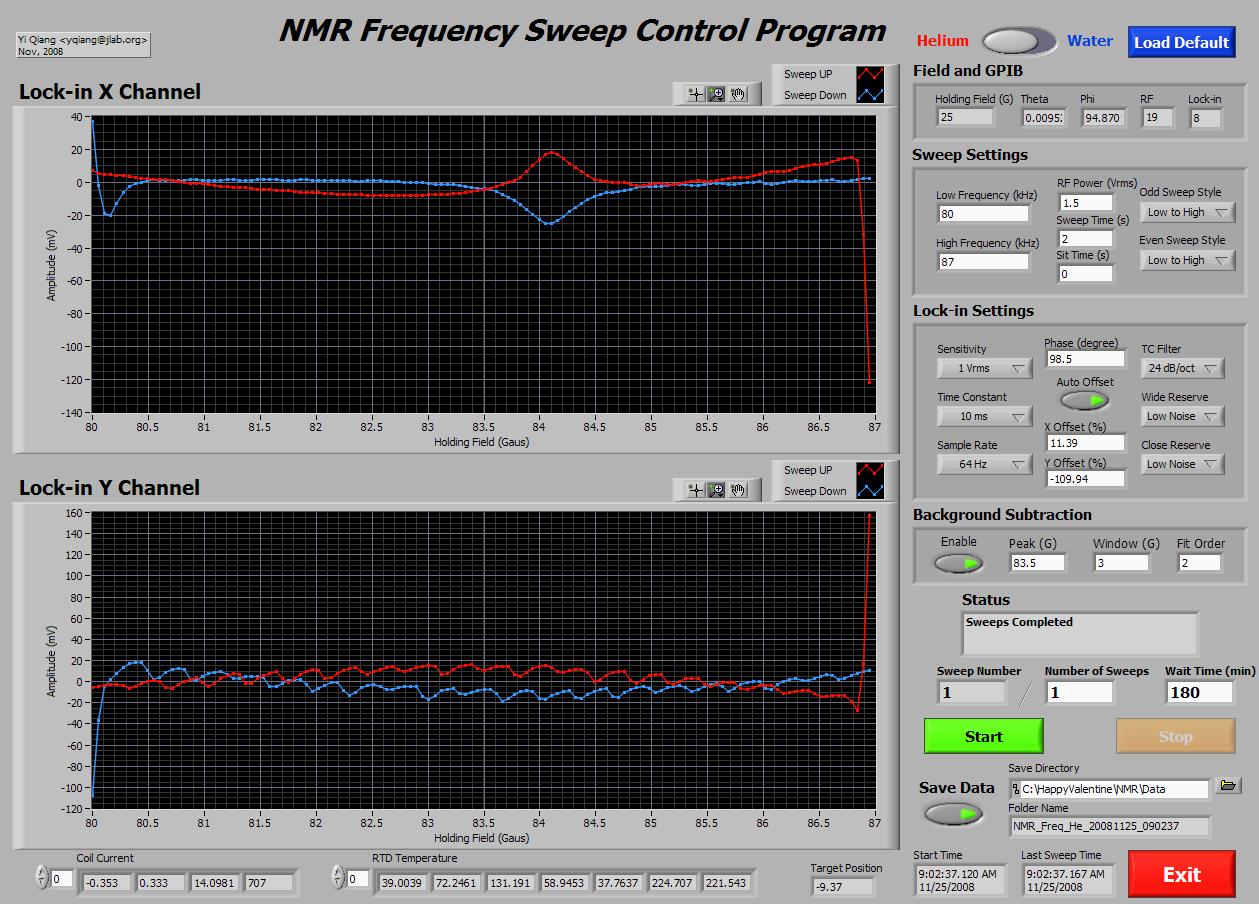The image size is (1259, 904).
Task: Click Y Offset (%) input field
Action: coord(1085,478)
